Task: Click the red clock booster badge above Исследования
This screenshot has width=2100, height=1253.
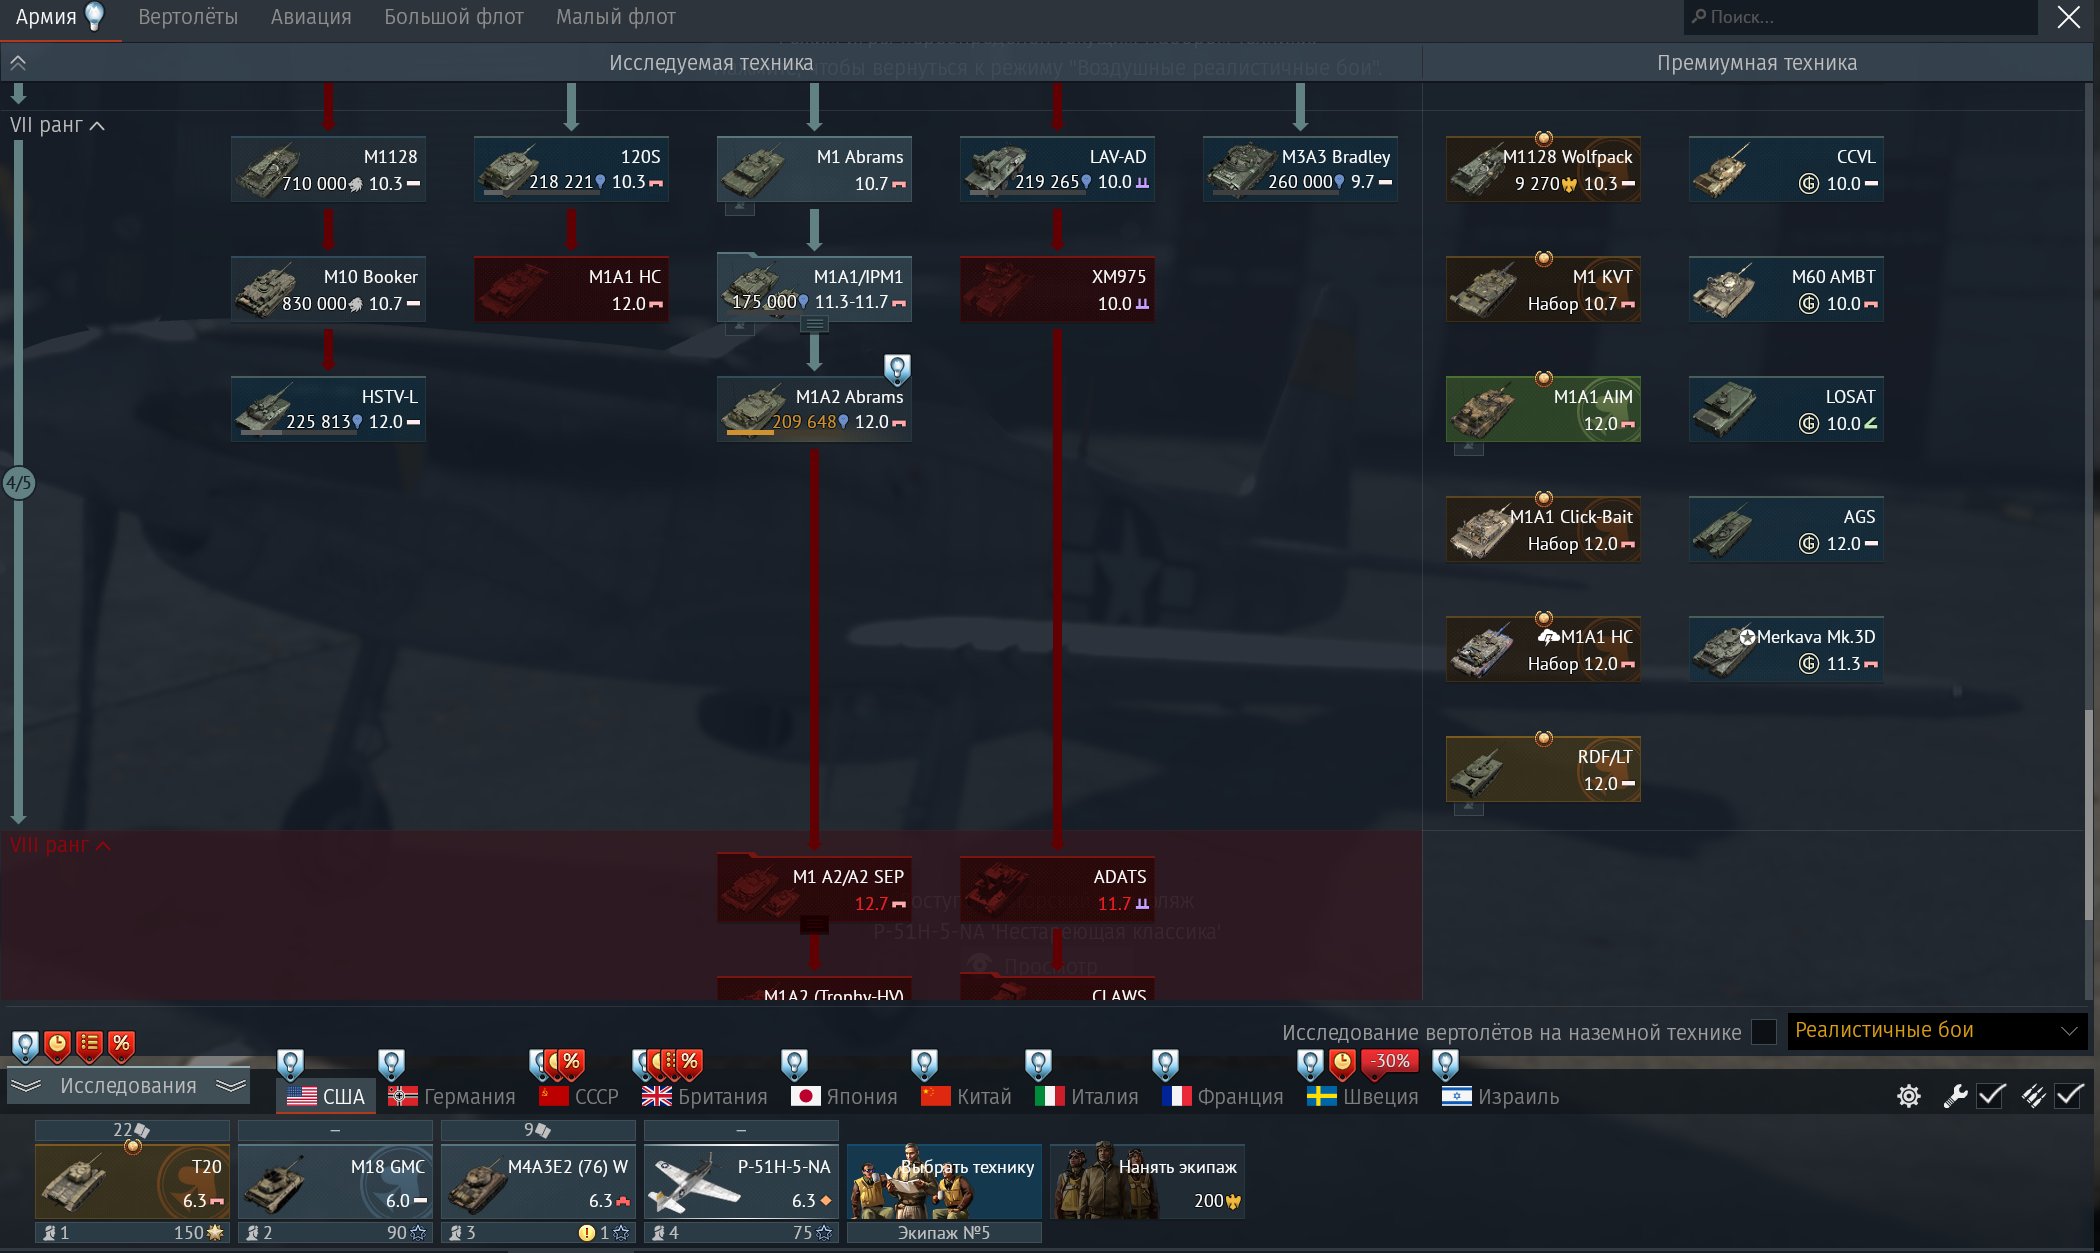Action: point(57,1046)
